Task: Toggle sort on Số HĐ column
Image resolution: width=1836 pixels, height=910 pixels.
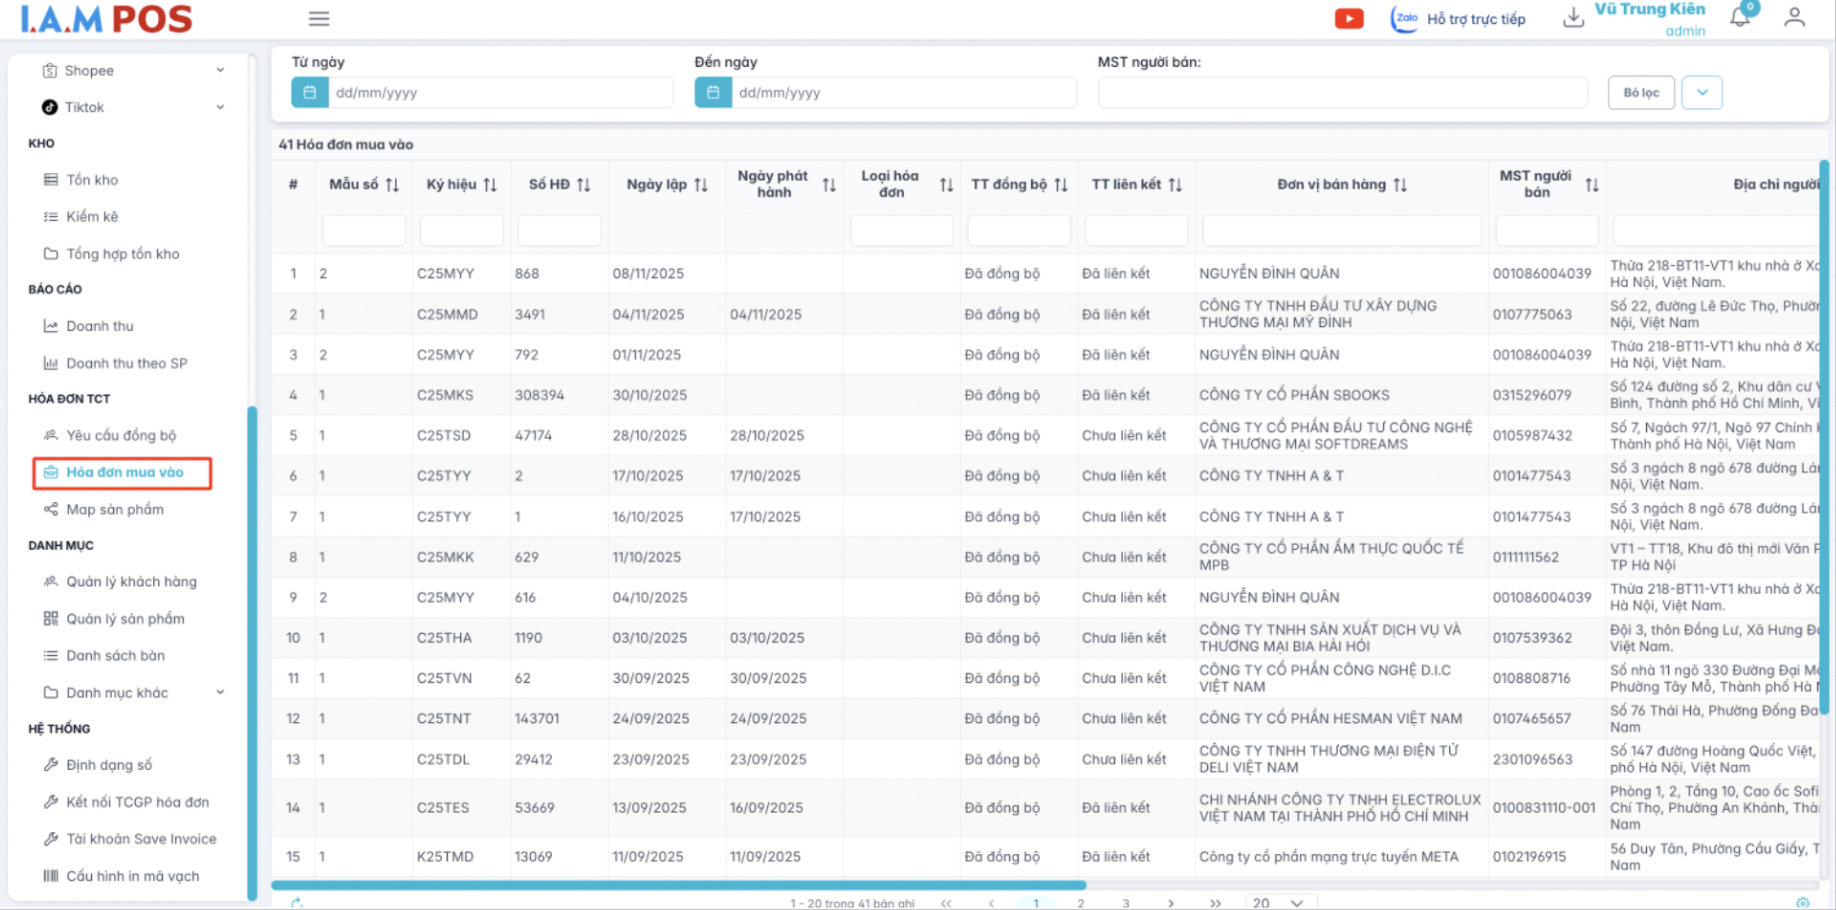Action: (584, 185)
